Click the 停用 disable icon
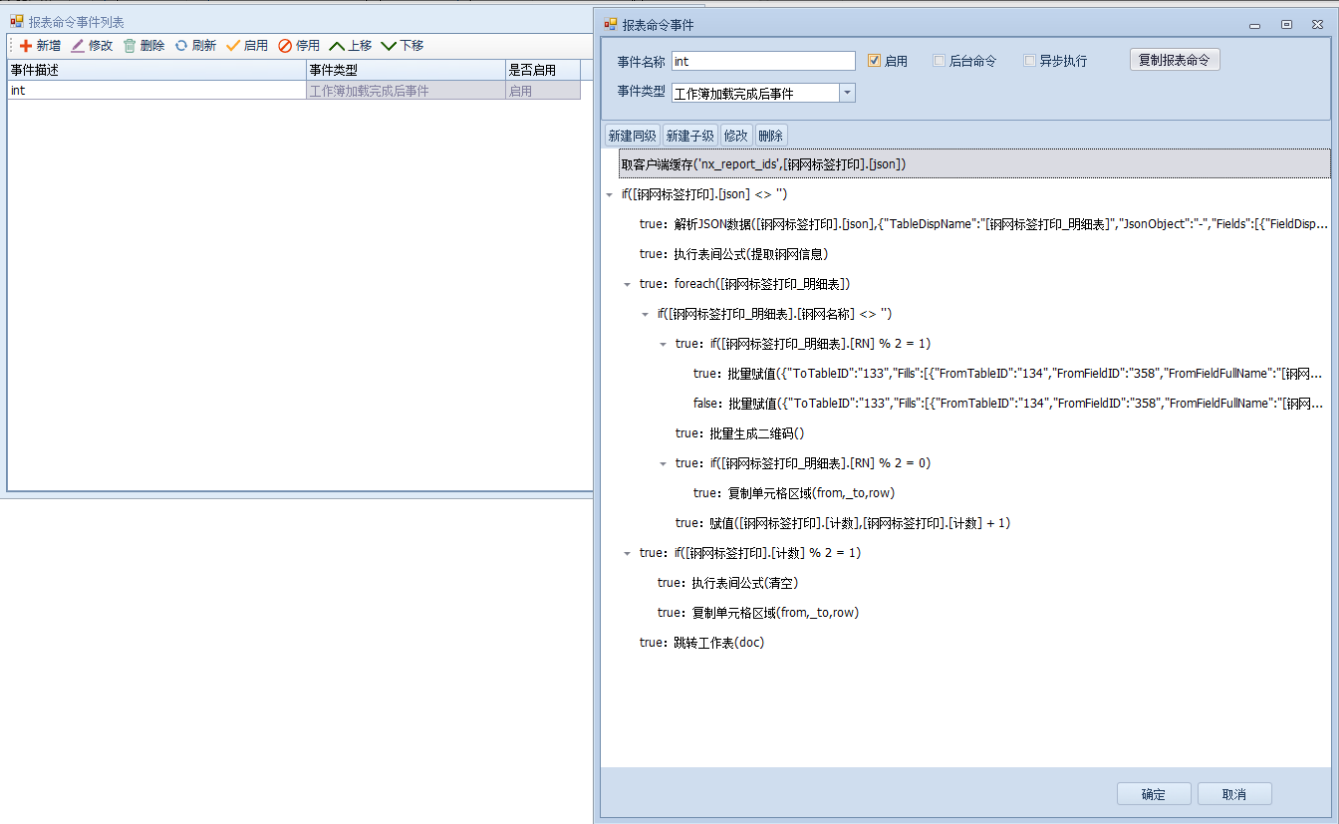 pos(285,46)
